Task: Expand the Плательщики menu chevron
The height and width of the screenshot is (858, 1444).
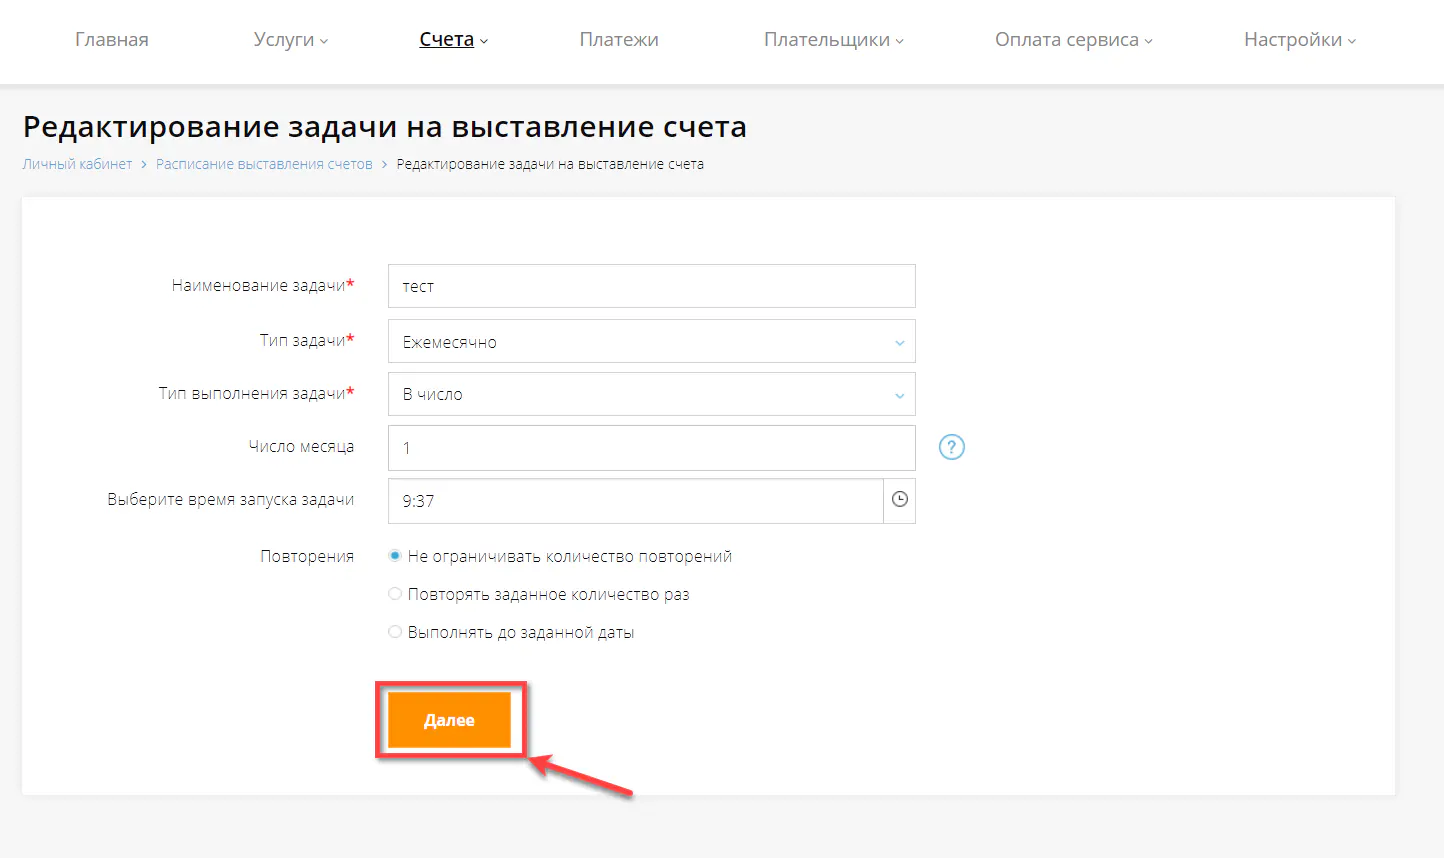Action: tap(900, 40)
